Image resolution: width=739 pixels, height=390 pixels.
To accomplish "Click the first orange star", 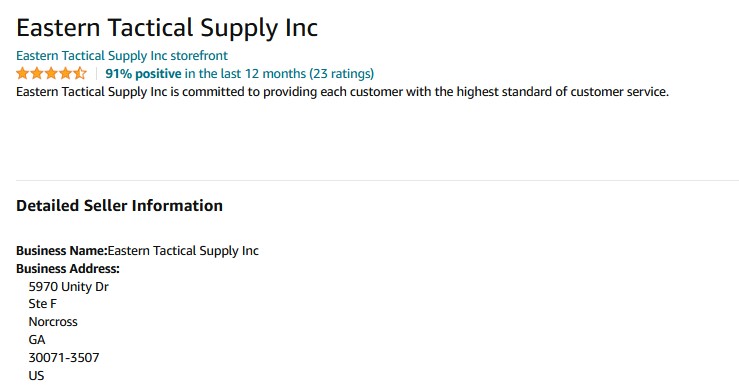I will 23,74.
